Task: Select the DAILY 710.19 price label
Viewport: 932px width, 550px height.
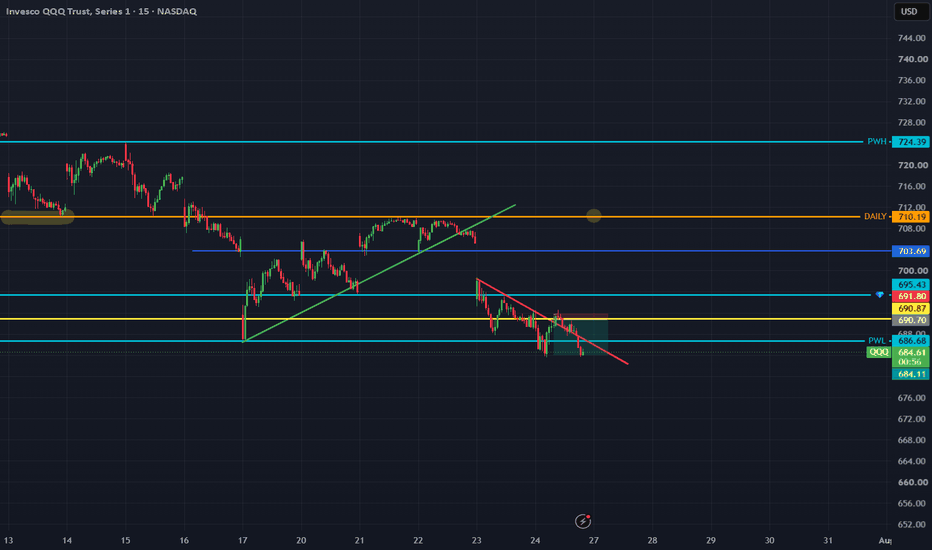Action: 910,217
